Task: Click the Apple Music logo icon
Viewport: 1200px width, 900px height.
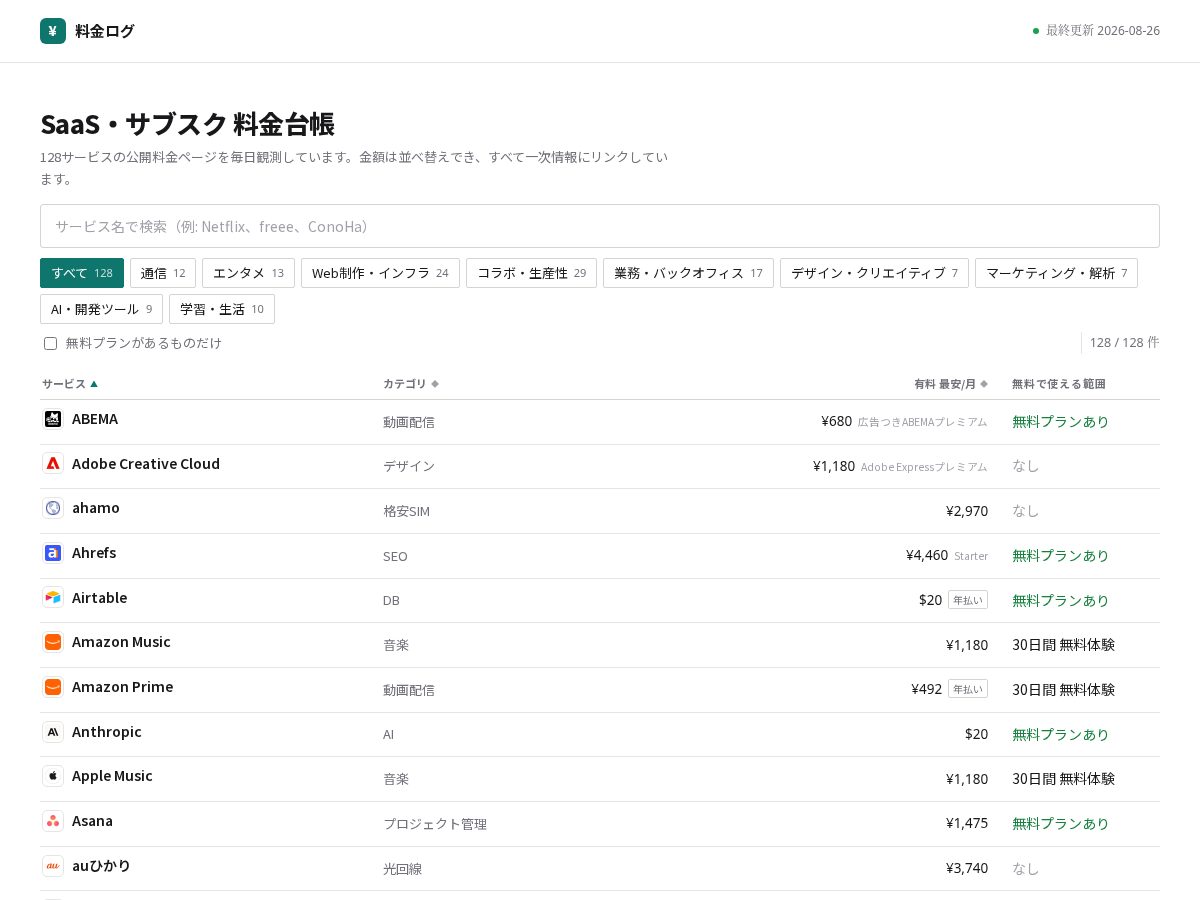Action: (x=53, y=776)
